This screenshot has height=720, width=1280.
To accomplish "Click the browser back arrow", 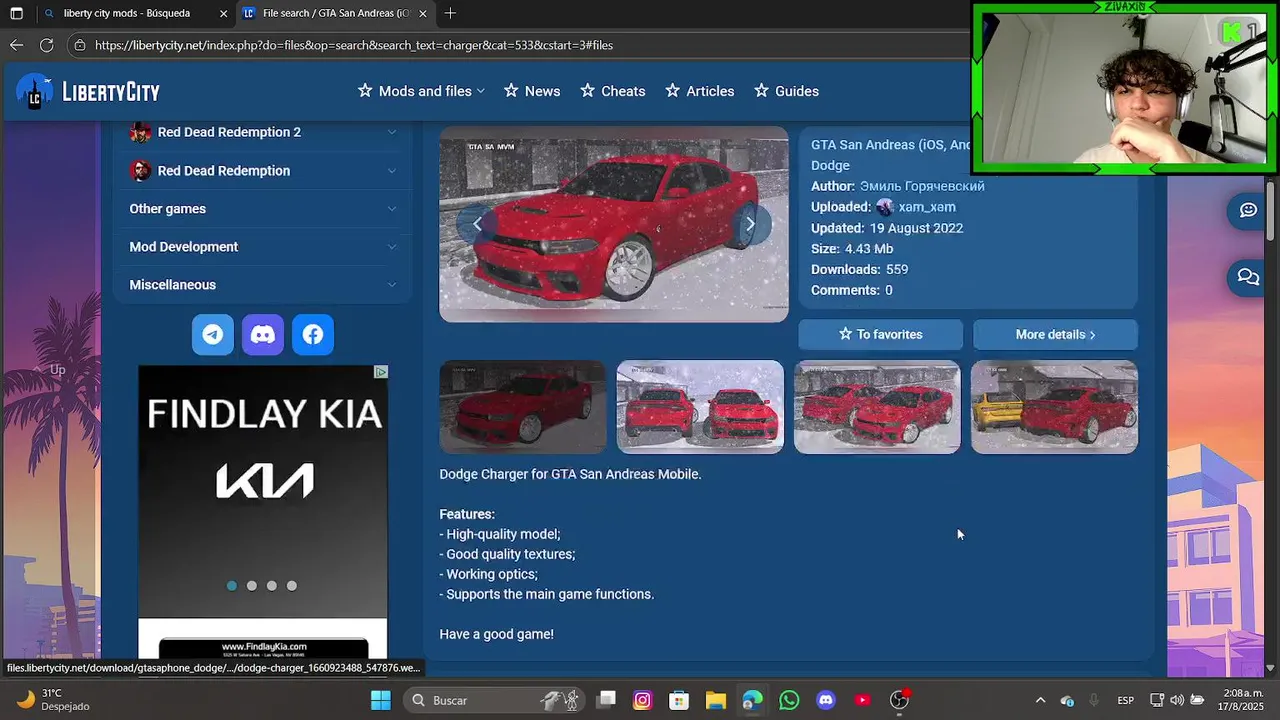I will 16,45.
